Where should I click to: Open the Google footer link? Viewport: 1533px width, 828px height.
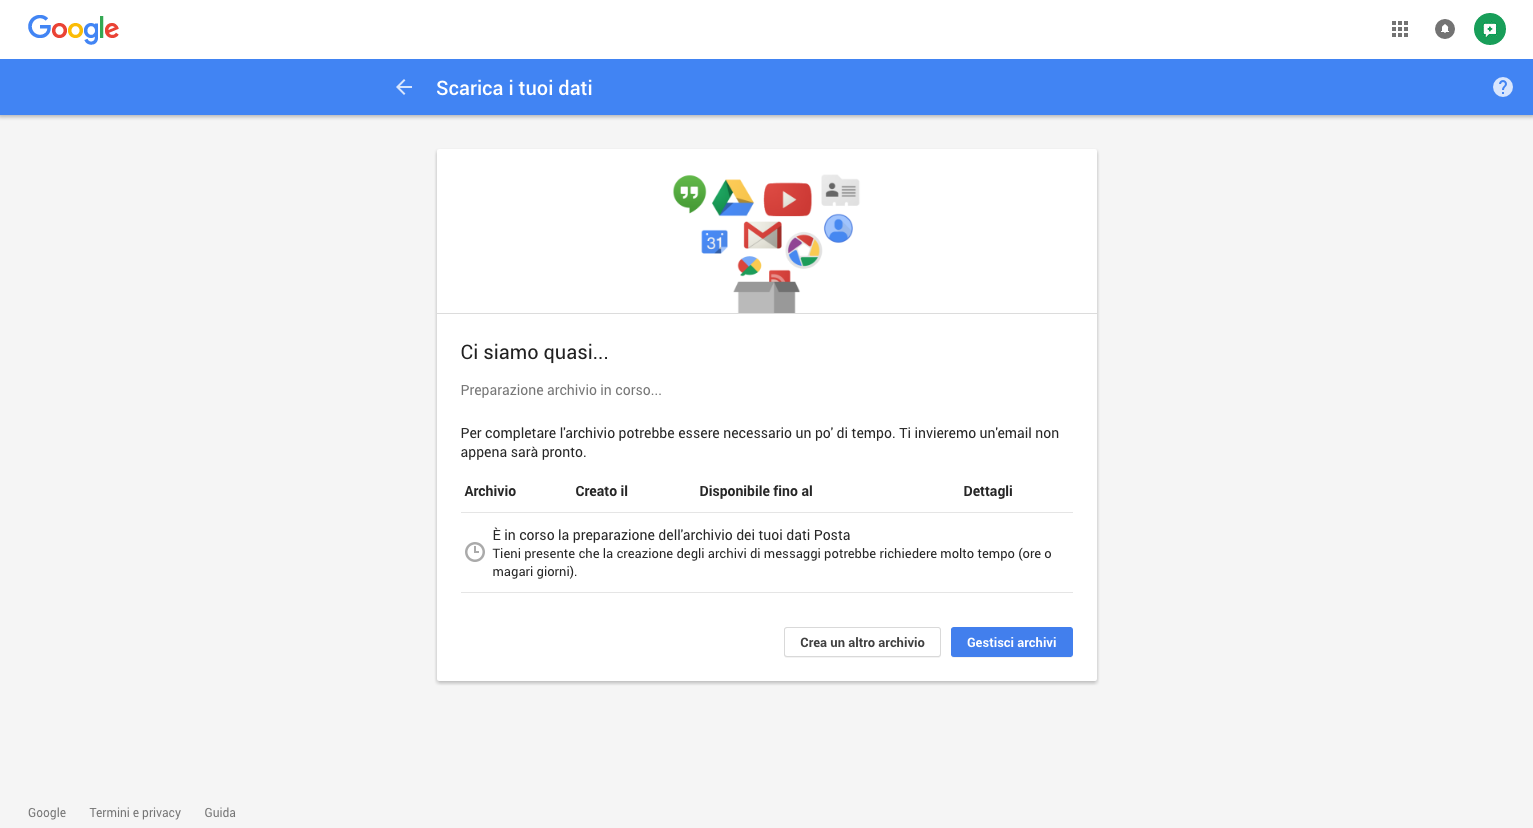coord(47,813)
